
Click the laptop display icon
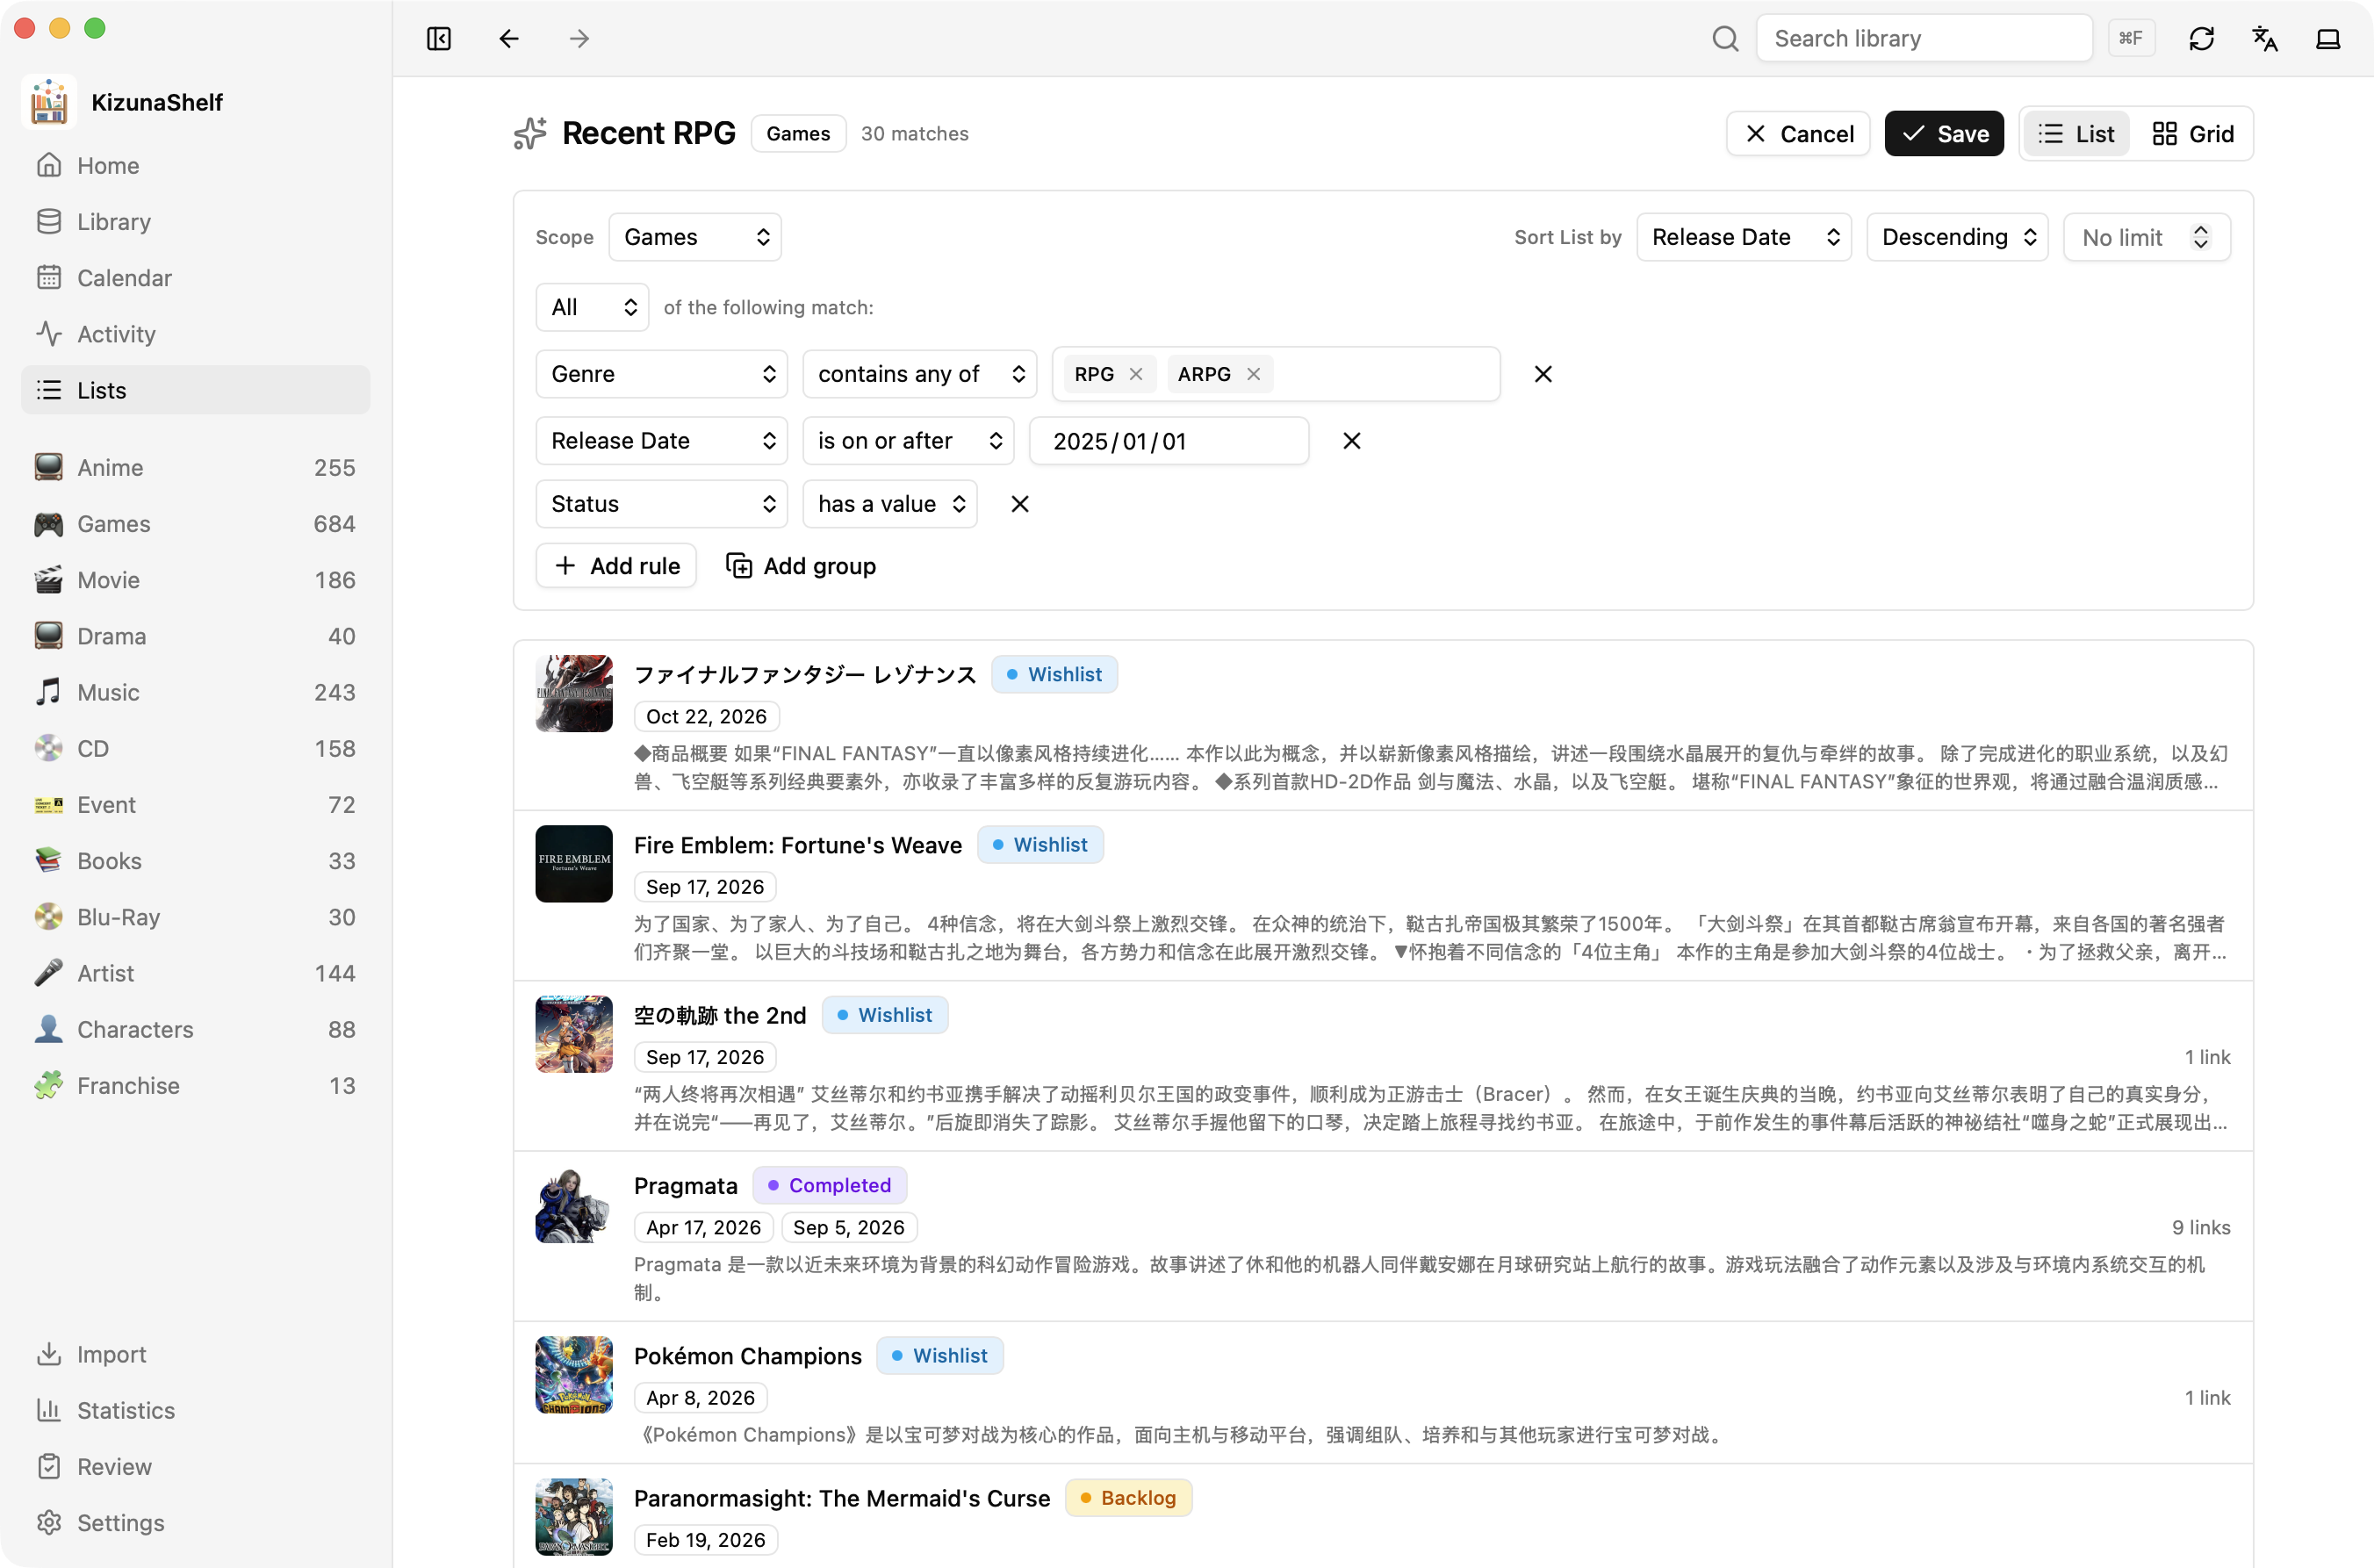pos(2328,38)
